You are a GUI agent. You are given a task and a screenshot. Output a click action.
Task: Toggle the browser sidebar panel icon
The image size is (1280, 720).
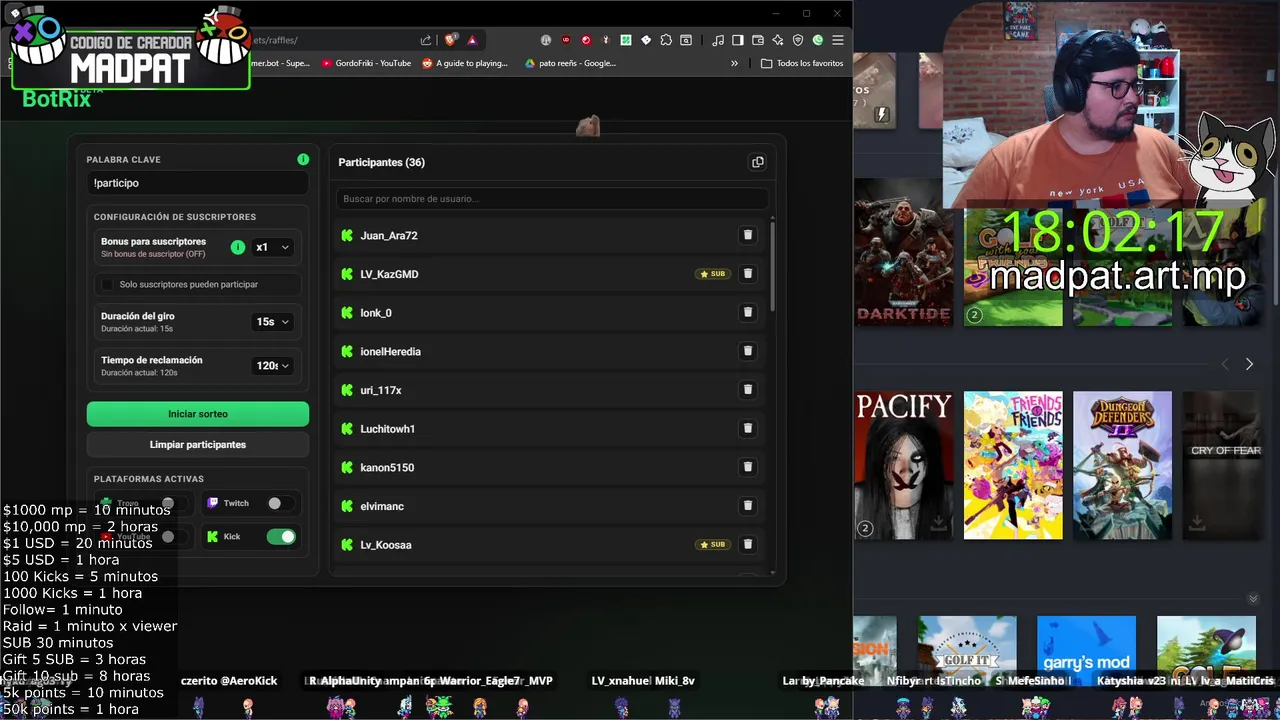(738, 40)
